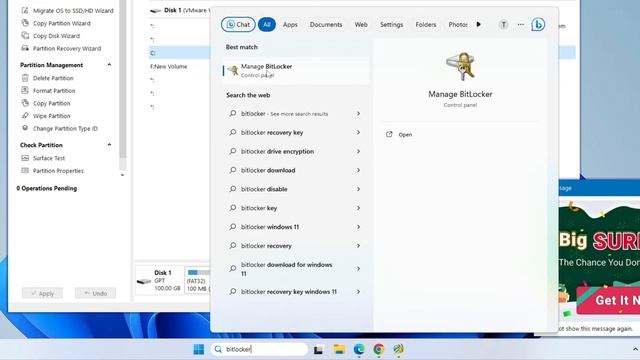The width and height of the screenshot is (640, 360).
Task: Switch to Web search filter
Action: (x=361, y=24)
